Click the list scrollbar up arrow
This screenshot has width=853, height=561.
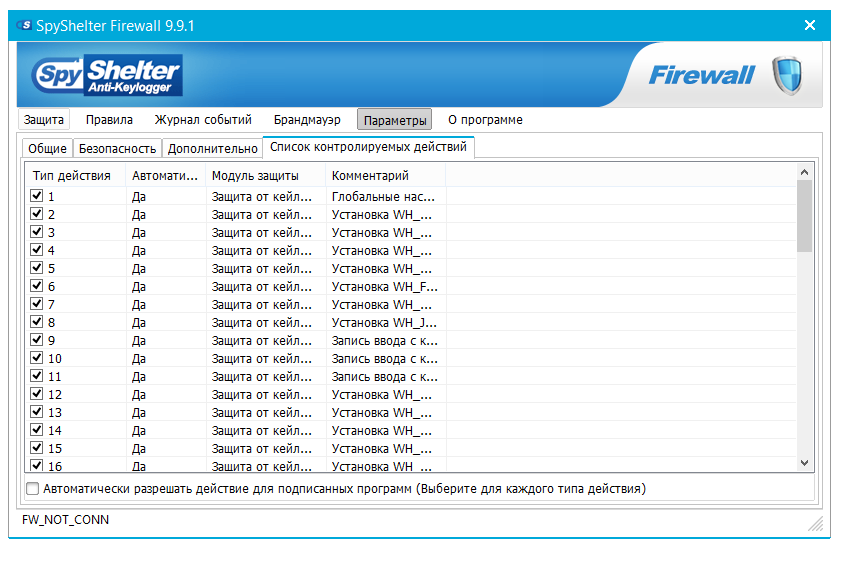[x=805, y=172]
